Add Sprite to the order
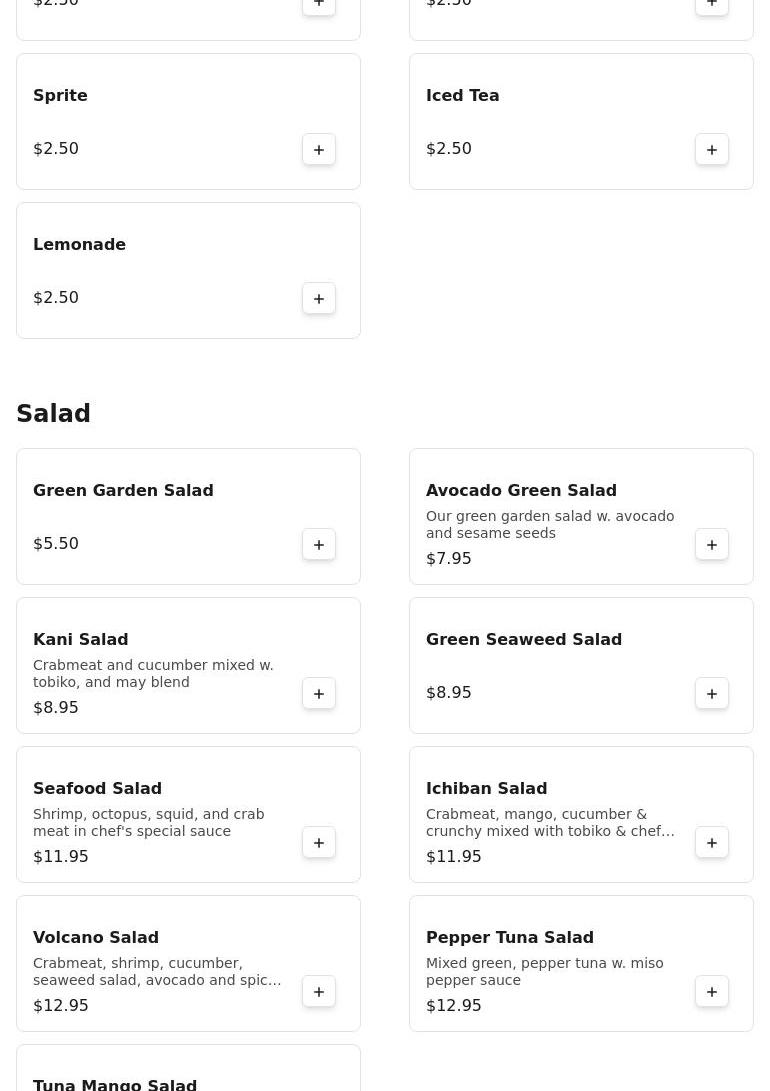 point(319,149)
